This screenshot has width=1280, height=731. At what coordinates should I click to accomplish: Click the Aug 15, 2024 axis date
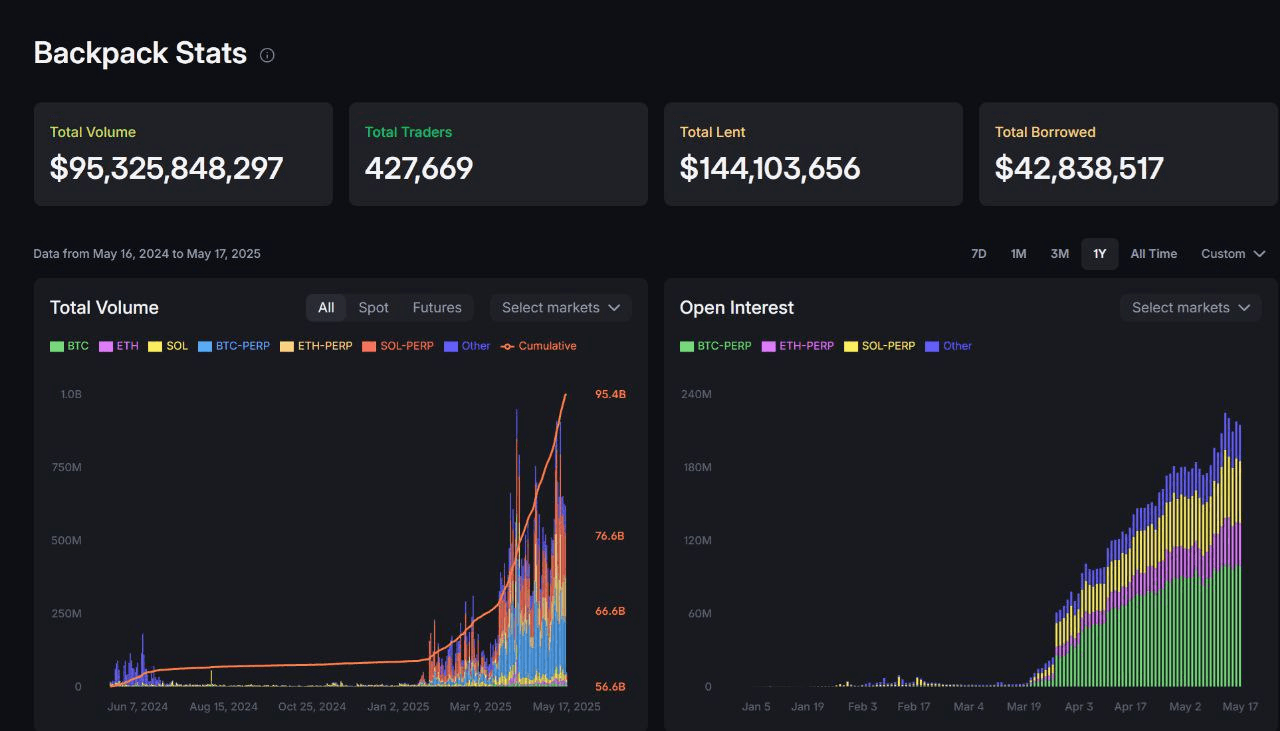click(223, 707)
